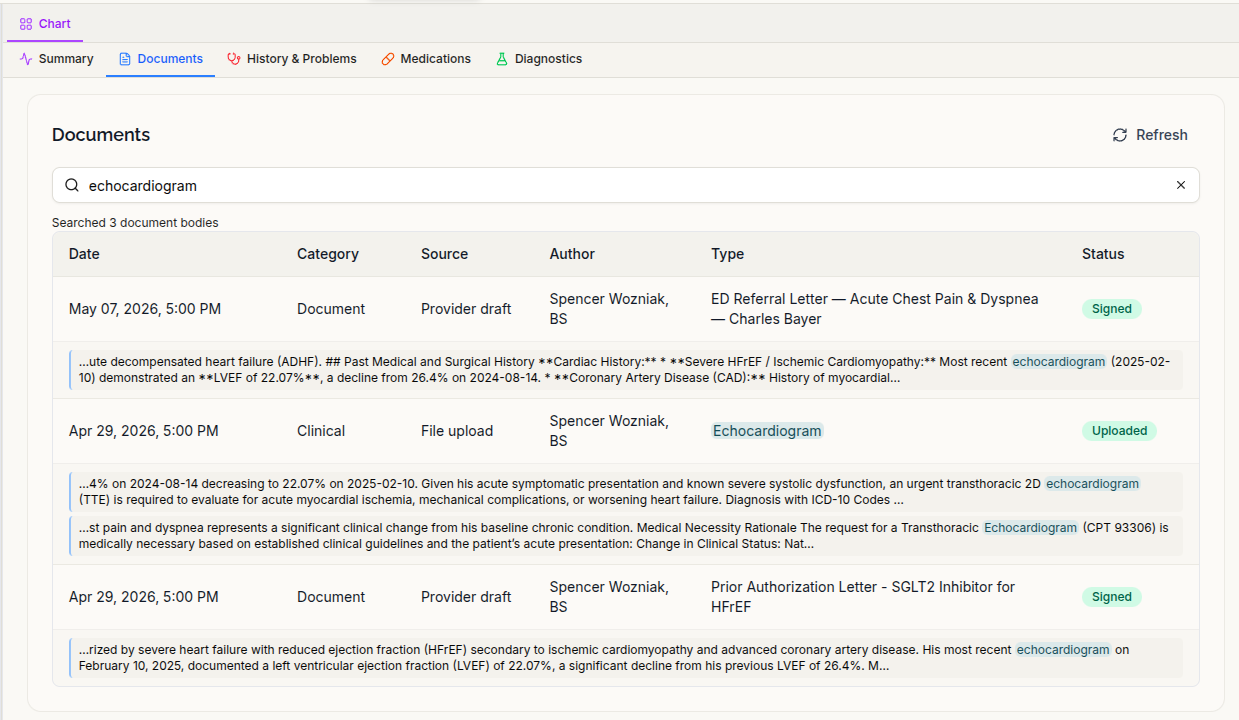Click the search magnifier icon
Image resolution: width=1239 pixels, height=720 pixels.
[x=72, y=185]
